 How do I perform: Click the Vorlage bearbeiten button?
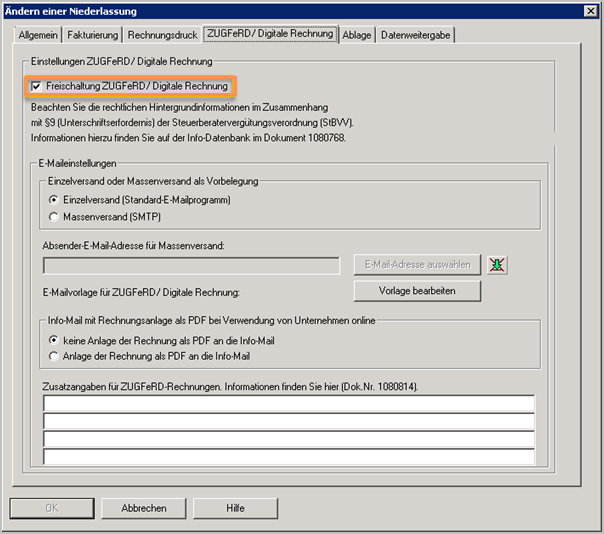pos(417,291)
